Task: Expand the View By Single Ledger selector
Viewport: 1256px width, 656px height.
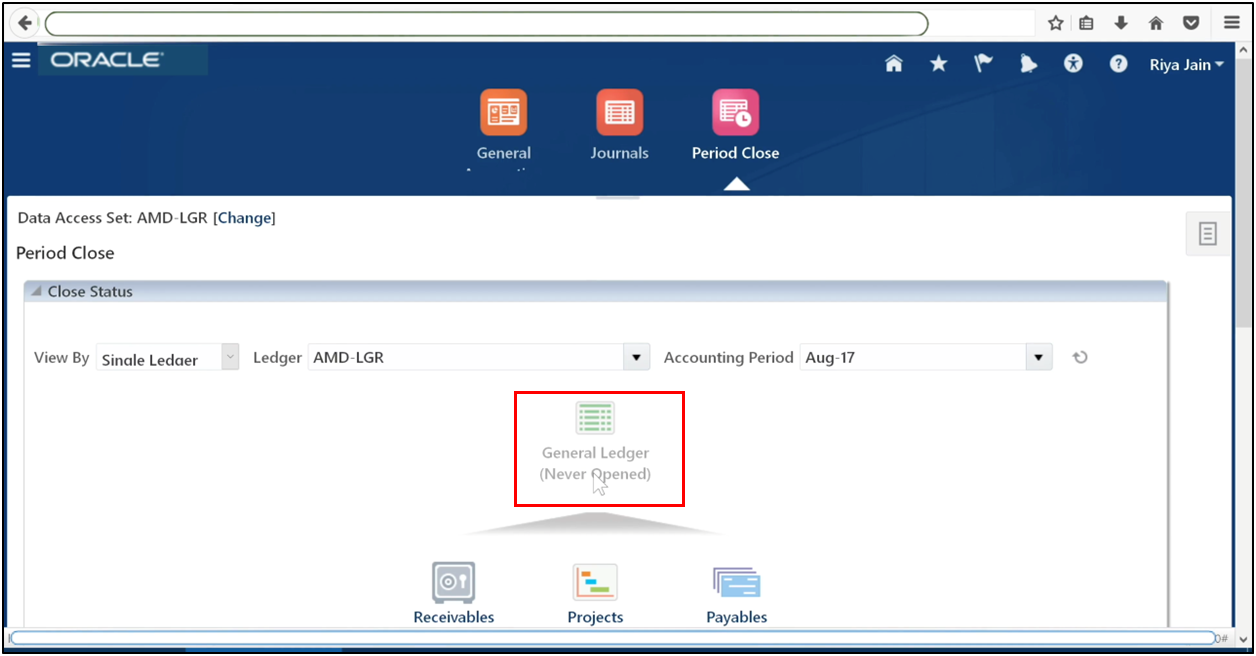Action: (x=228, y=357)
